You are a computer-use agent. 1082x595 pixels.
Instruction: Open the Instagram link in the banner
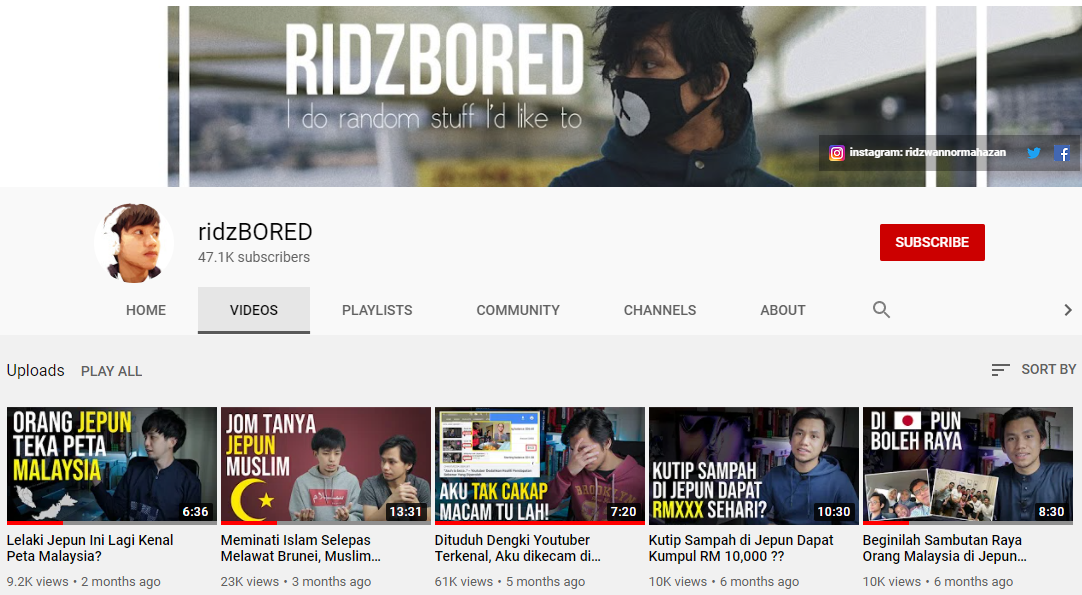click(x=918, y=153)
